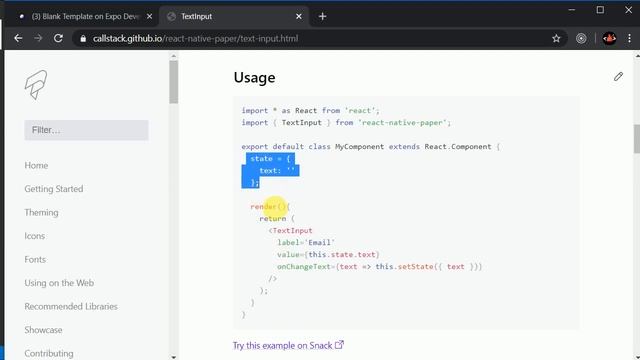This screenshot has width=640, height=360.
Task: Go to the Theming section
Action: (41, 213)
